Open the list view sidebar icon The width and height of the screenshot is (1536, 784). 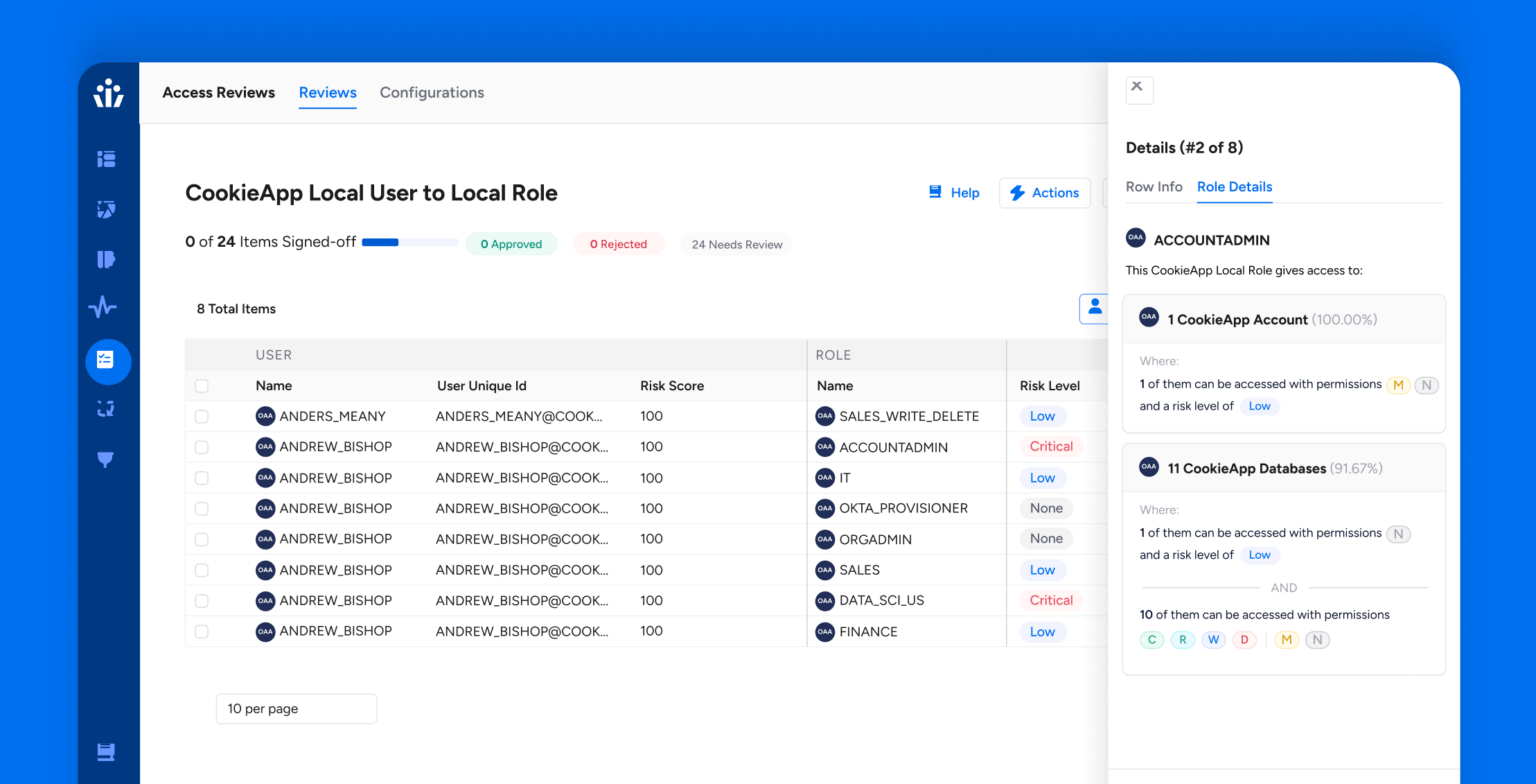[106, 159]
